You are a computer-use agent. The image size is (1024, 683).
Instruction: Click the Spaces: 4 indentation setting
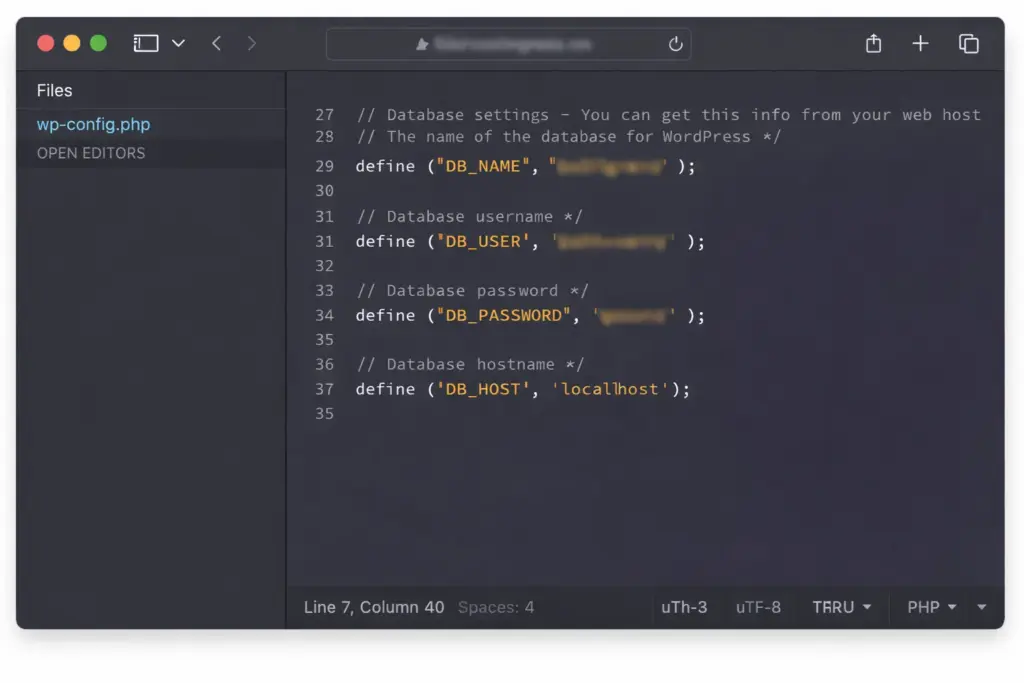click(496, 607)
